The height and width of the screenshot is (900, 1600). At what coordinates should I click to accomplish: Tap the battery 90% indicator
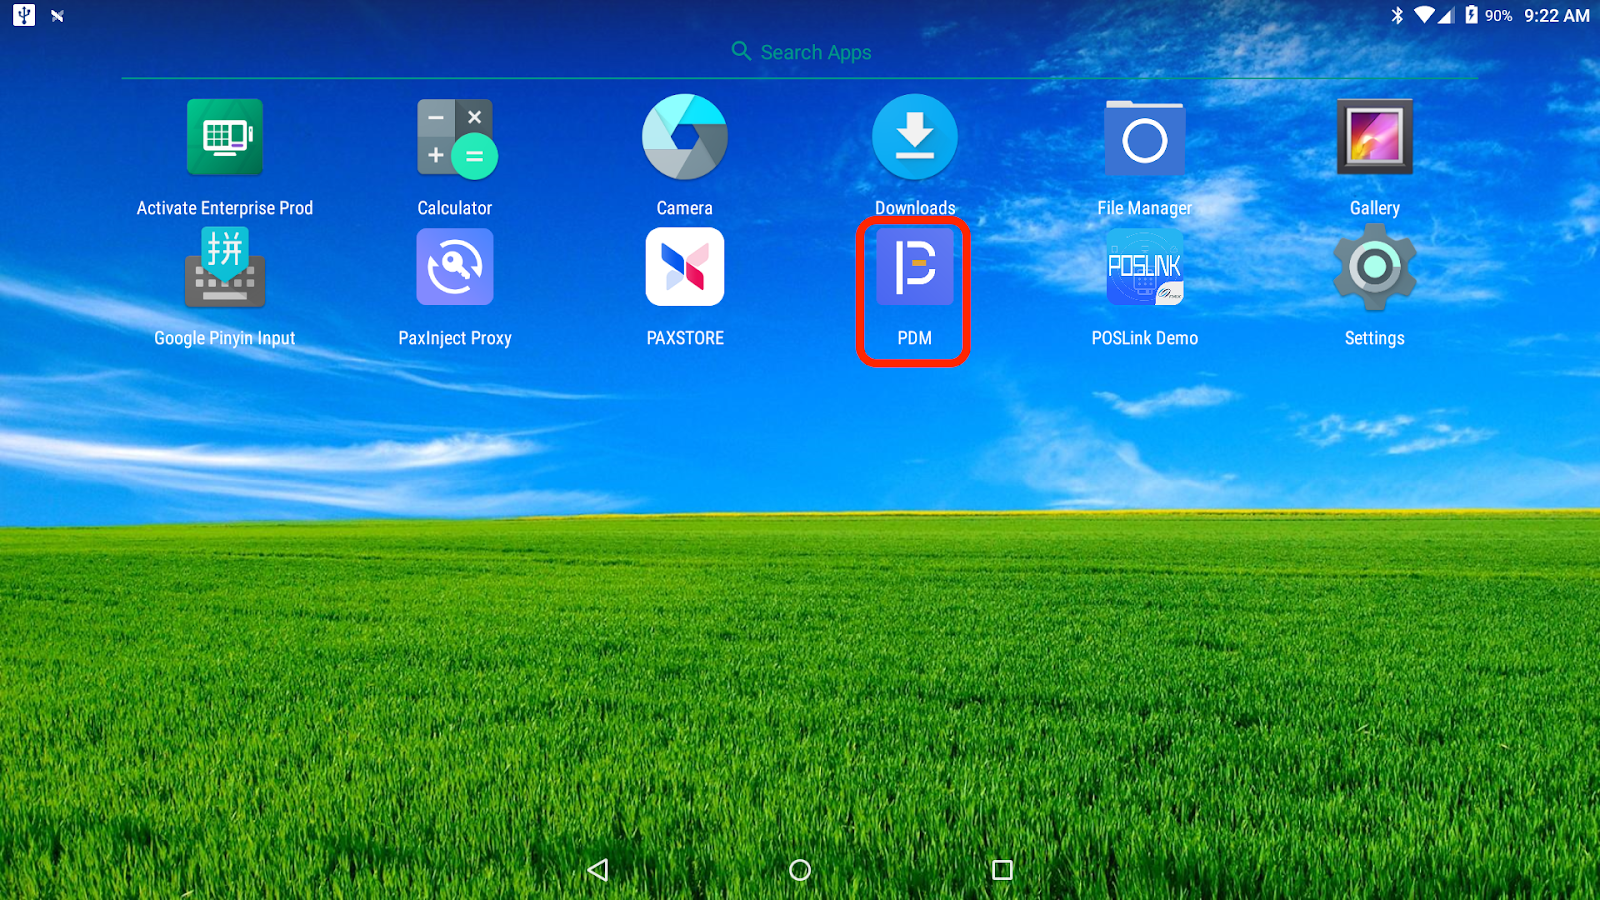[x=1488, y=15]
